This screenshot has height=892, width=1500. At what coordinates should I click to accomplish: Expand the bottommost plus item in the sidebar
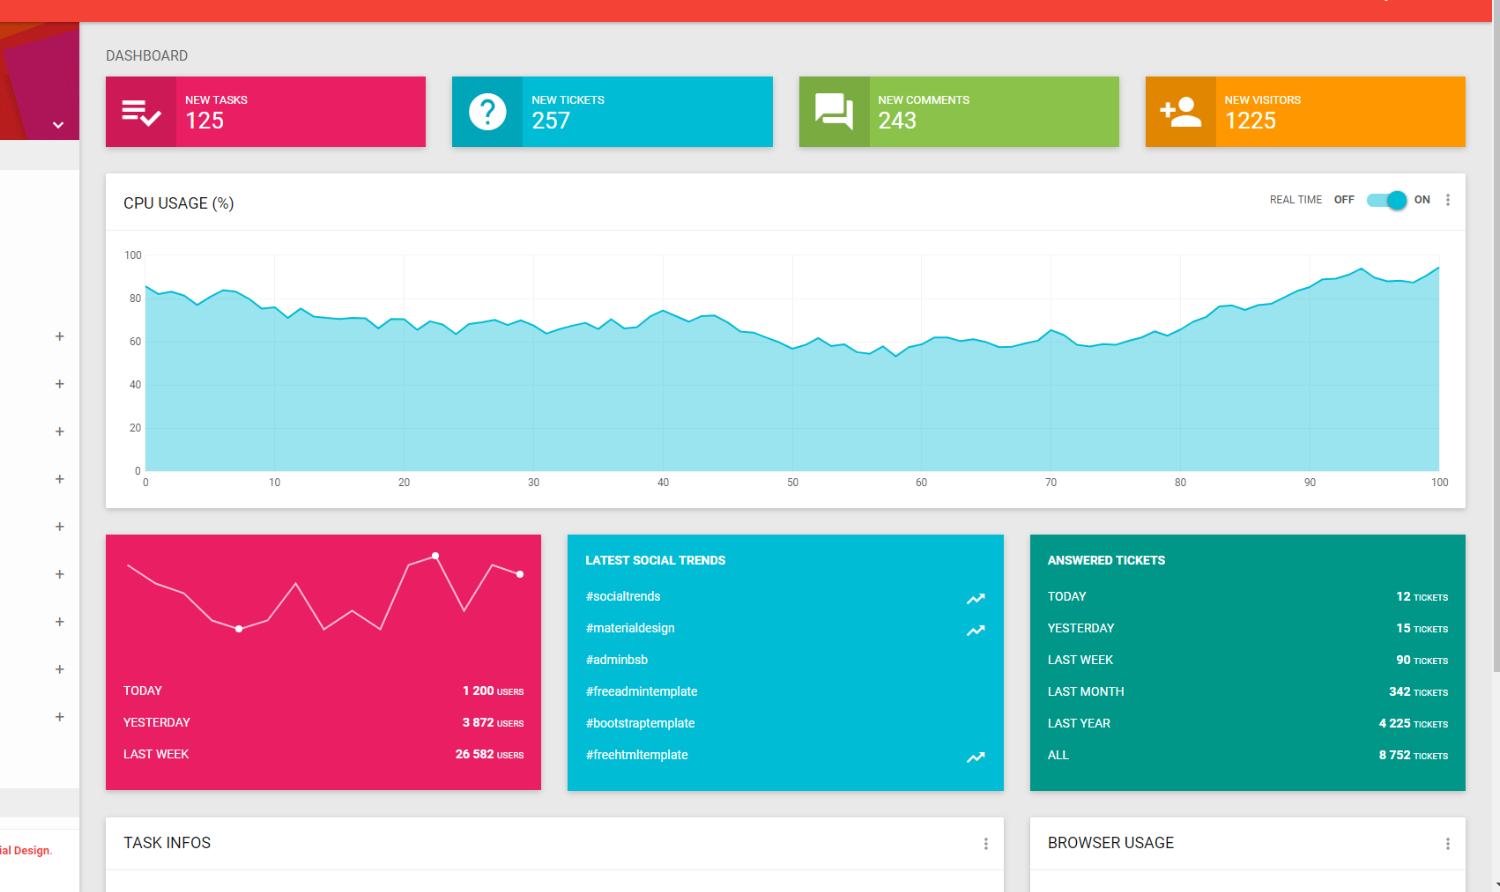[x=59, y=717]
